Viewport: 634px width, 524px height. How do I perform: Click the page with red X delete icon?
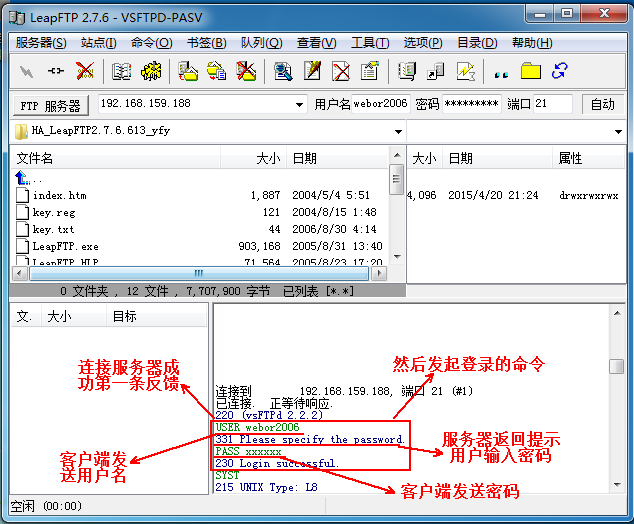pos(341,71)
